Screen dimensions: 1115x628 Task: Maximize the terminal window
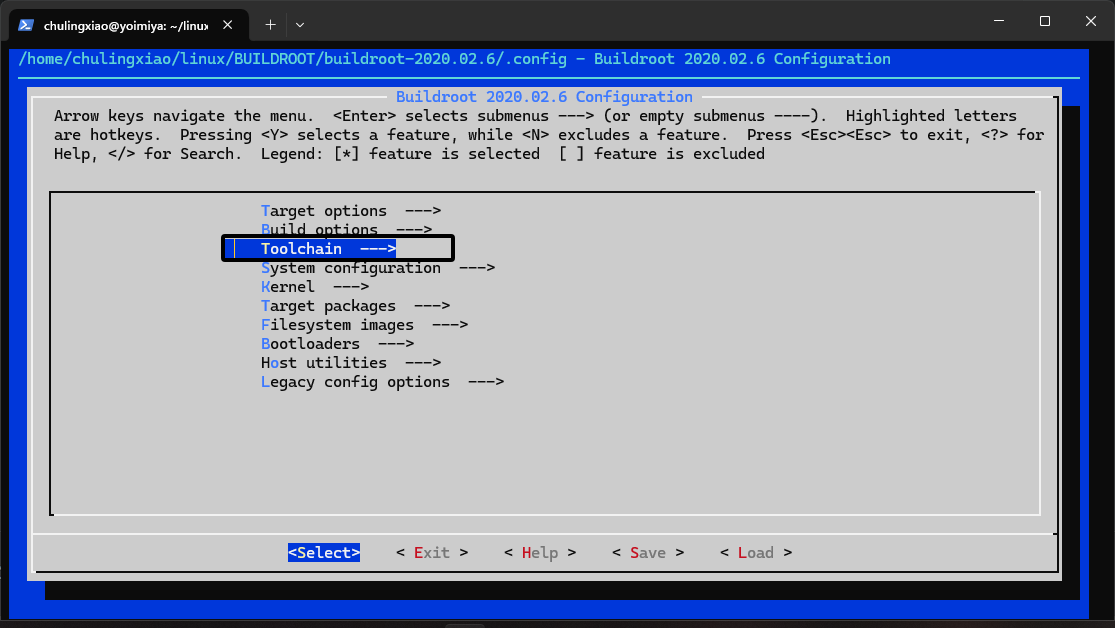click(1045, 21)
